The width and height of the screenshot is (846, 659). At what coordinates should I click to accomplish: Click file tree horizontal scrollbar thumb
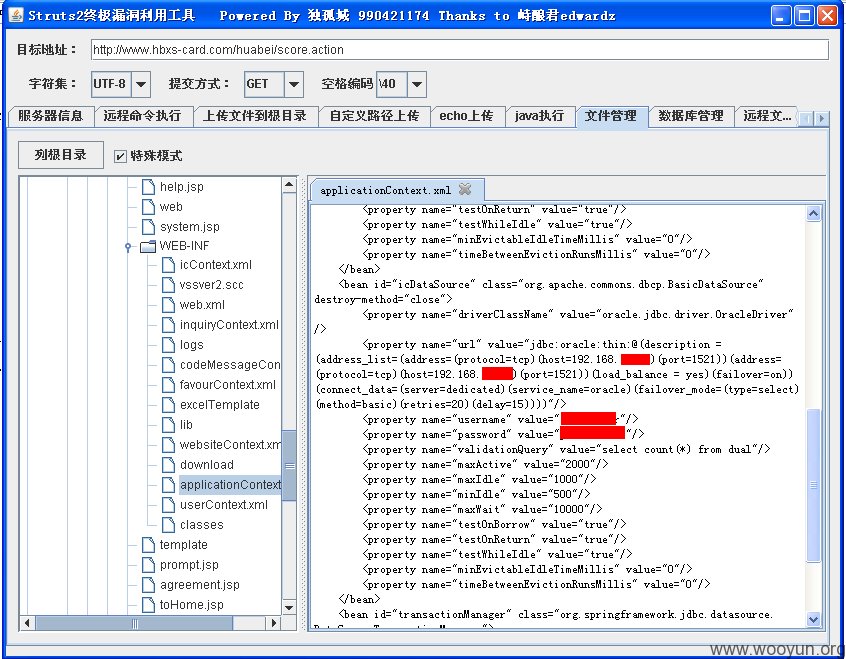135,623
